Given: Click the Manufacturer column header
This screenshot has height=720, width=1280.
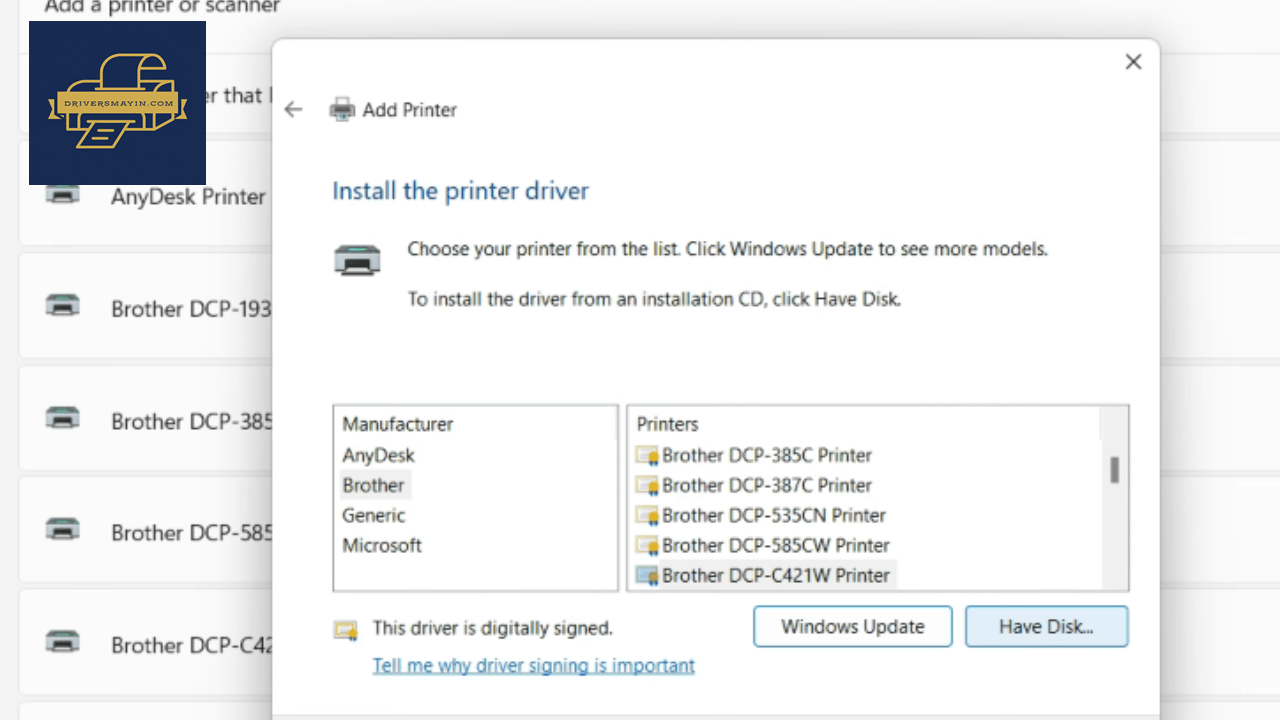Looking at the screenshot, I should click(x=398, y=424).
